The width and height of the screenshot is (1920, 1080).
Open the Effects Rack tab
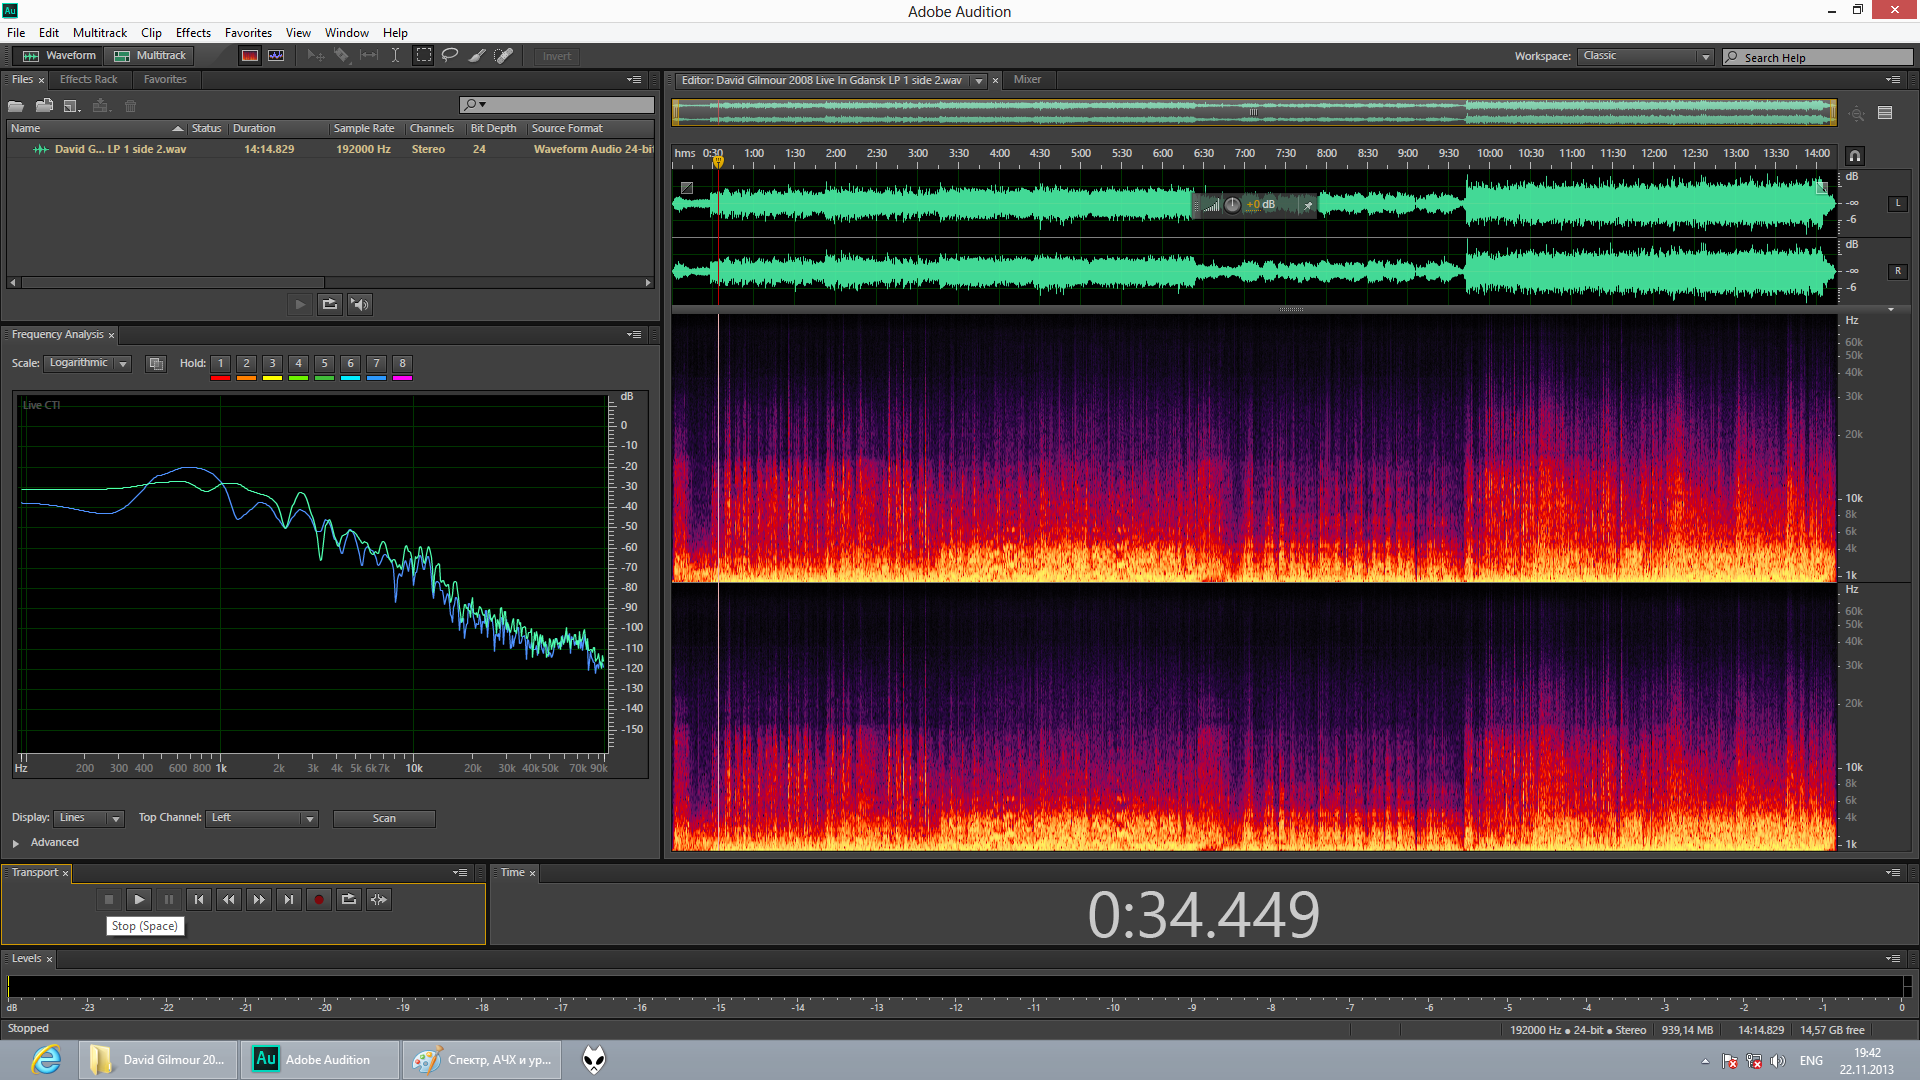88,80
